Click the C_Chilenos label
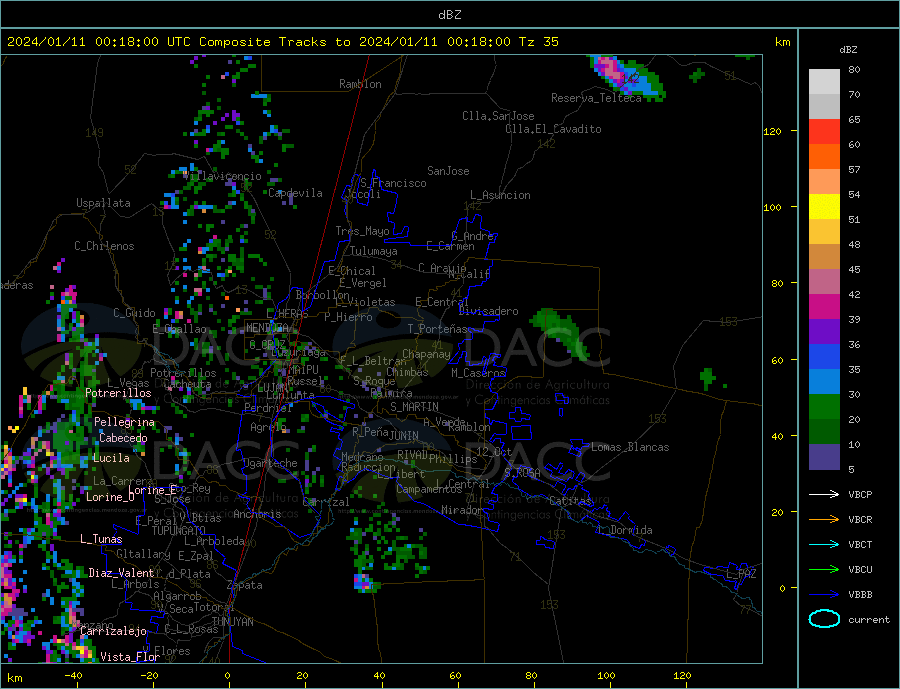This screenshot has width=900, height=689. 104,246
